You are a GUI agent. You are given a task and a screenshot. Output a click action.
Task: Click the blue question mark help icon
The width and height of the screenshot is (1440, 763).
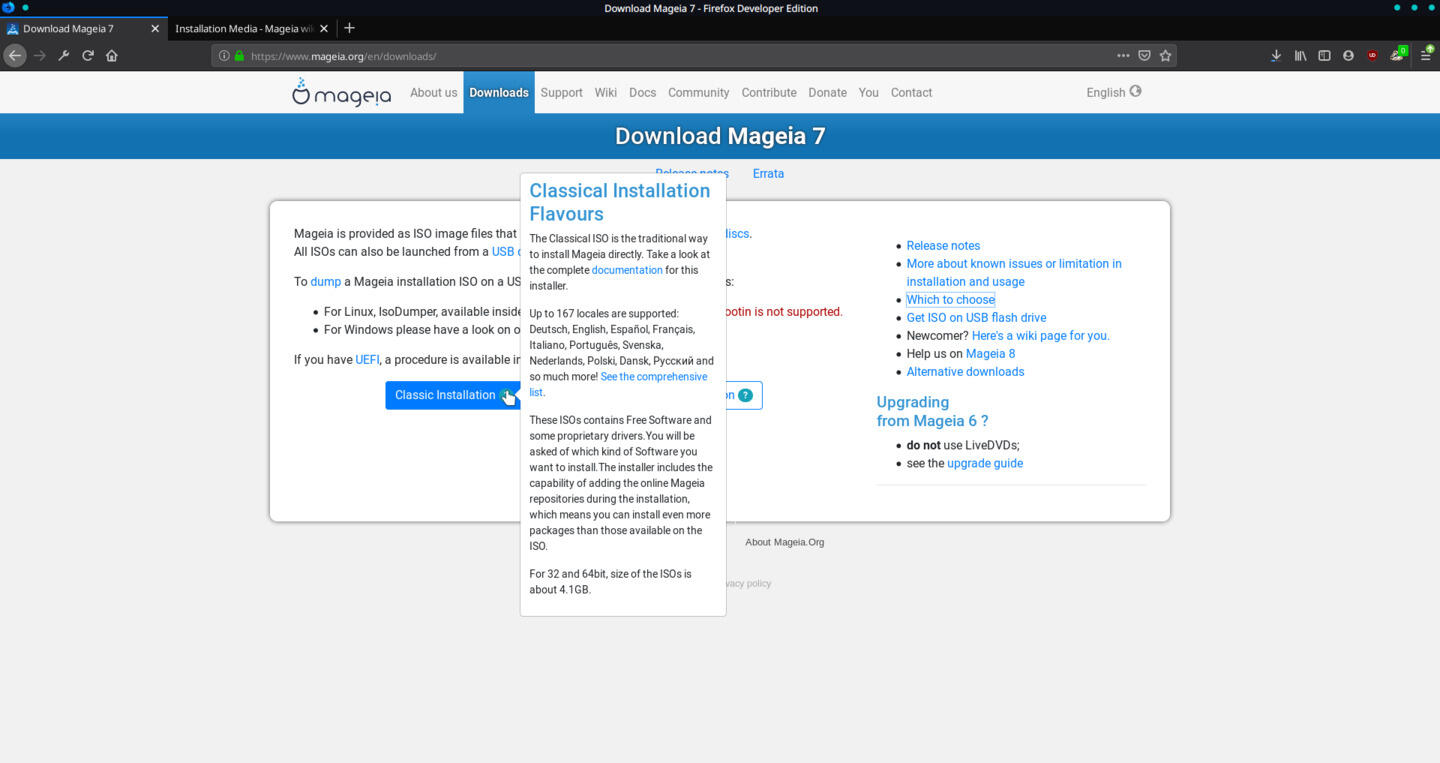(745, 395)
